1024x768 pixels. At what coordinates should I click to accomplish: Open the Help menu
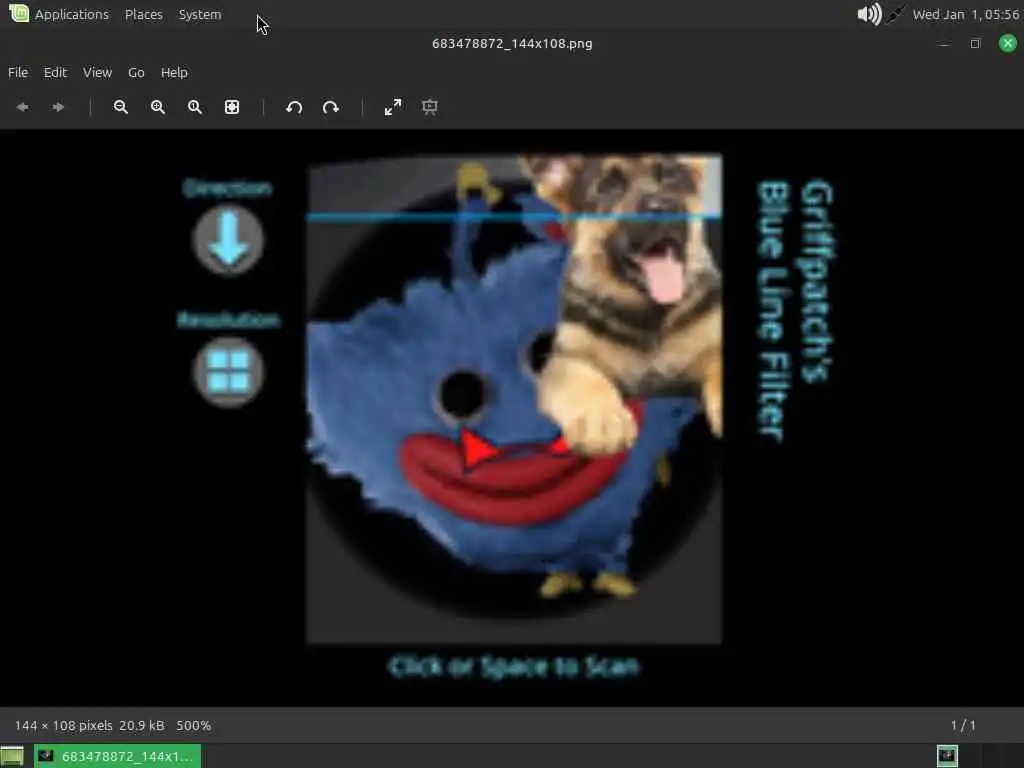[174, 72]
